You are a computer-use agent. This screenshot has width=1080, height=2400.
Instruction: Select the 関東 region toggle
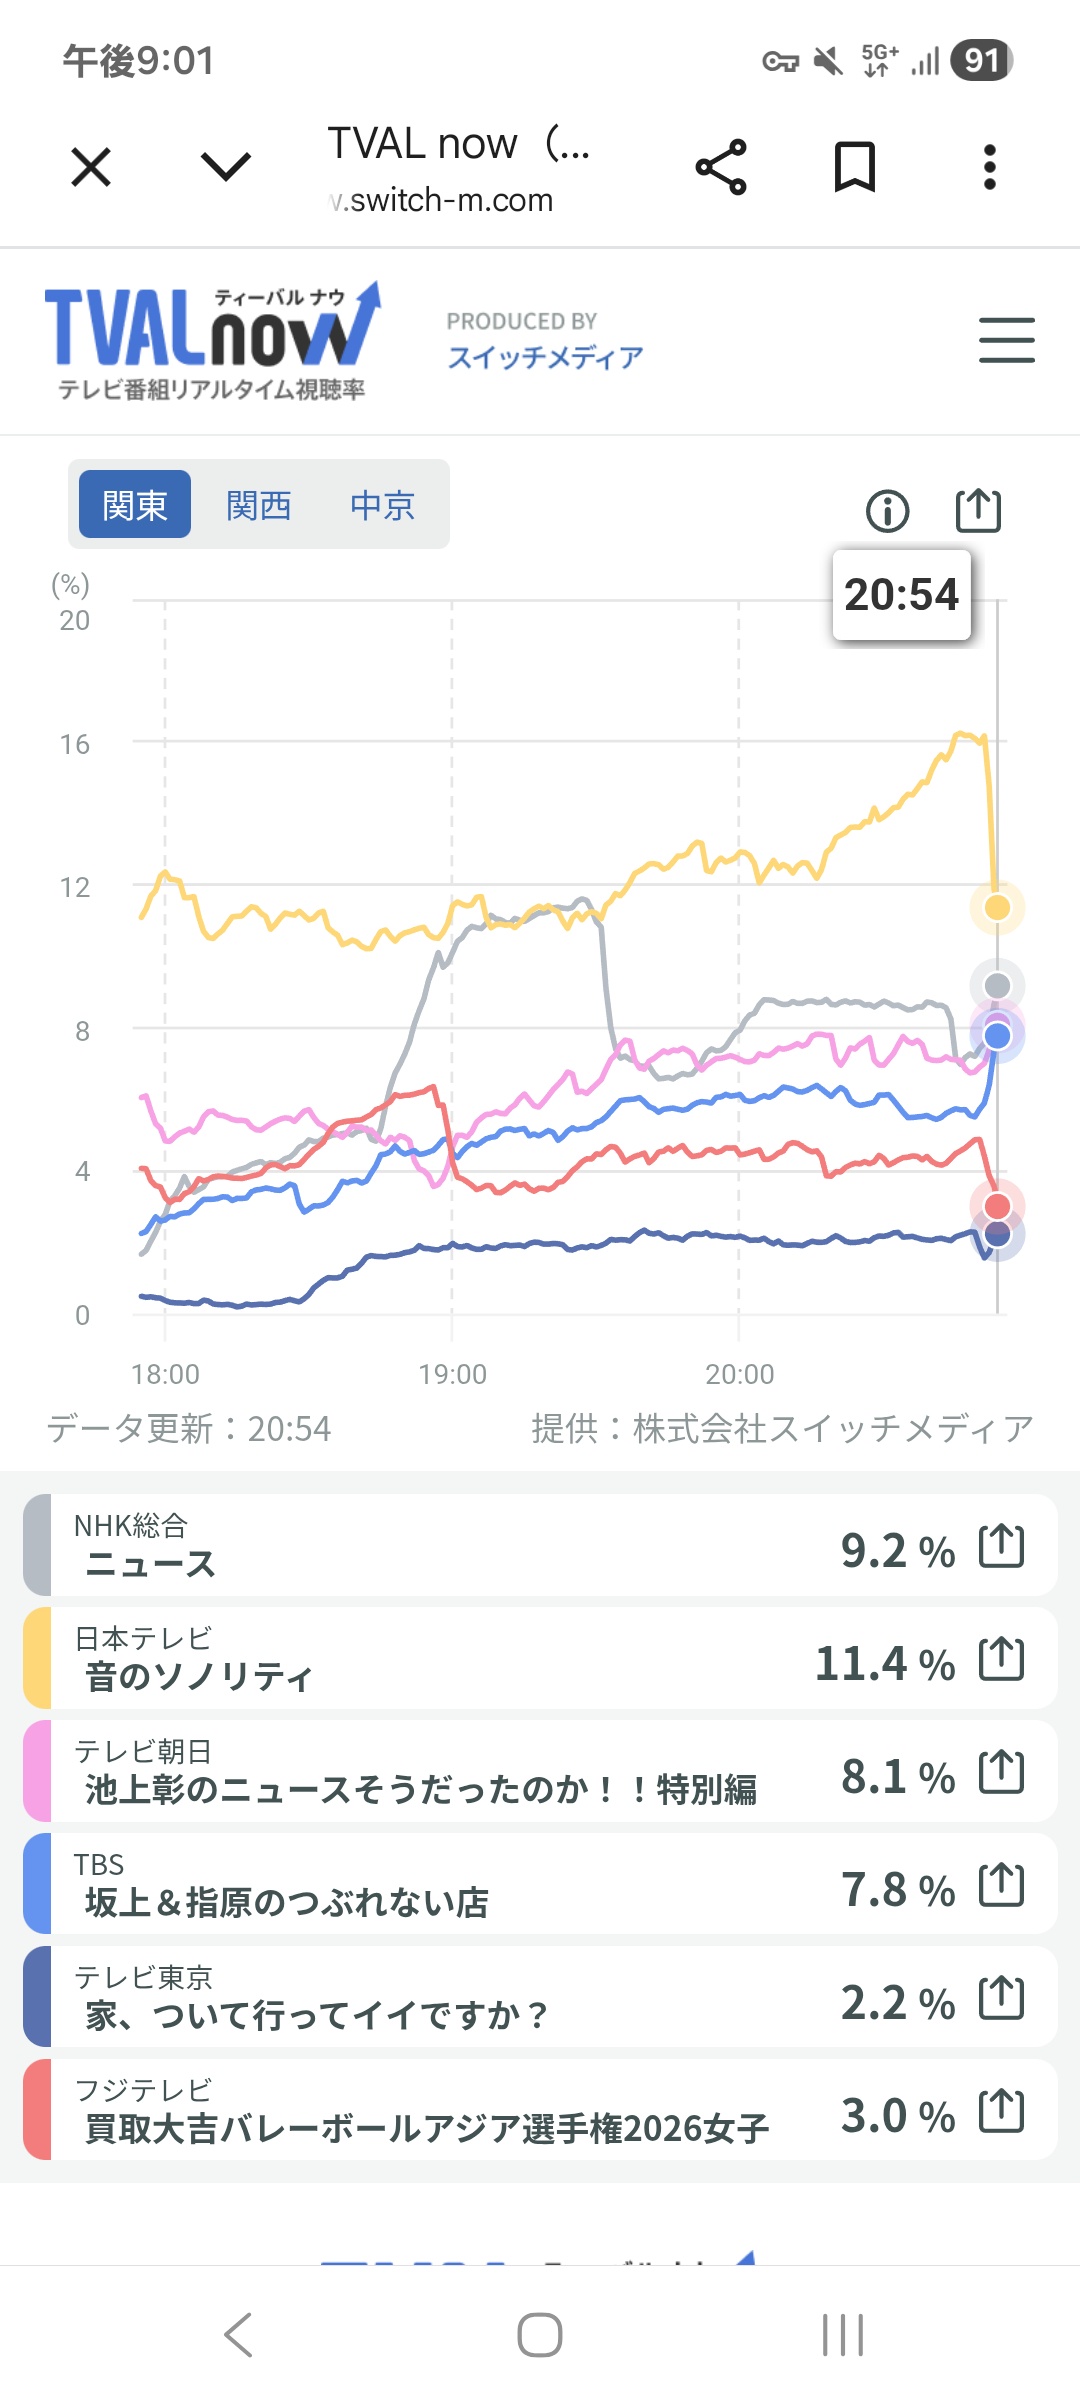click(135, 504)
